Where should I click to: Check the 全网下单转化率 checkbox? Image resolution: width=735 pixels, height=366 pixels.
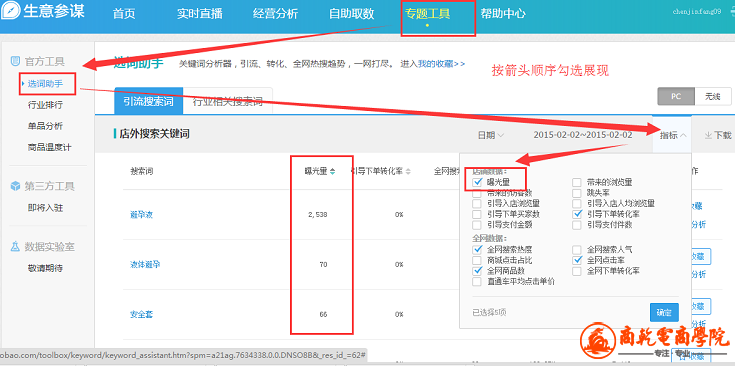pos(577,271)
